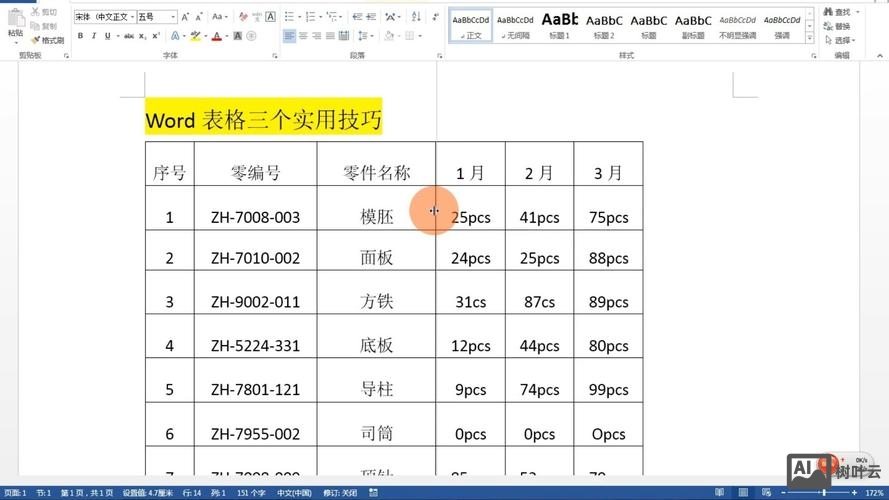Viewport: 889px width, 500px height.
Task: Switch to Read Mode view
Action: (719, 493)
